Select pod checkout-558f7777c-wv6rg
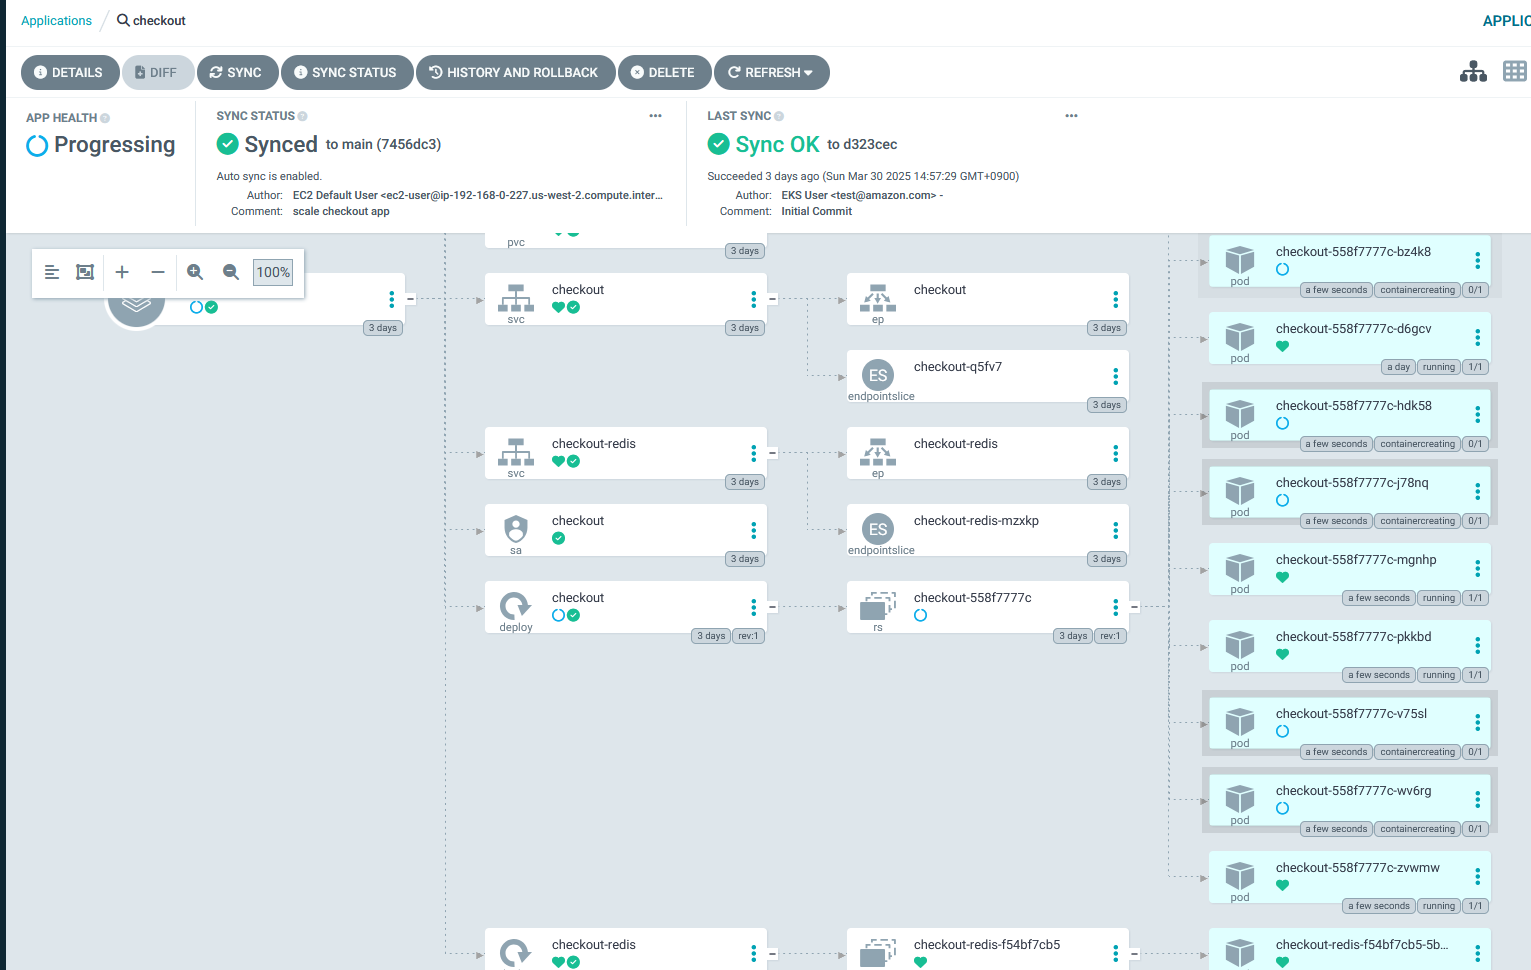 [1349, 800]
